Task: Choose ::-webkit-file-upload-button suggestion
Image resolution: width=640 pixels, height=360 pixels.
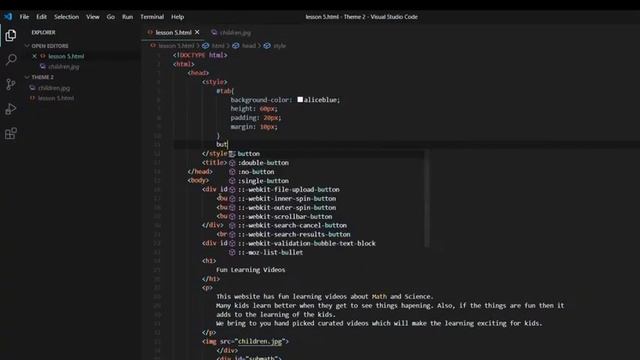Action: (x=327, y=190)
